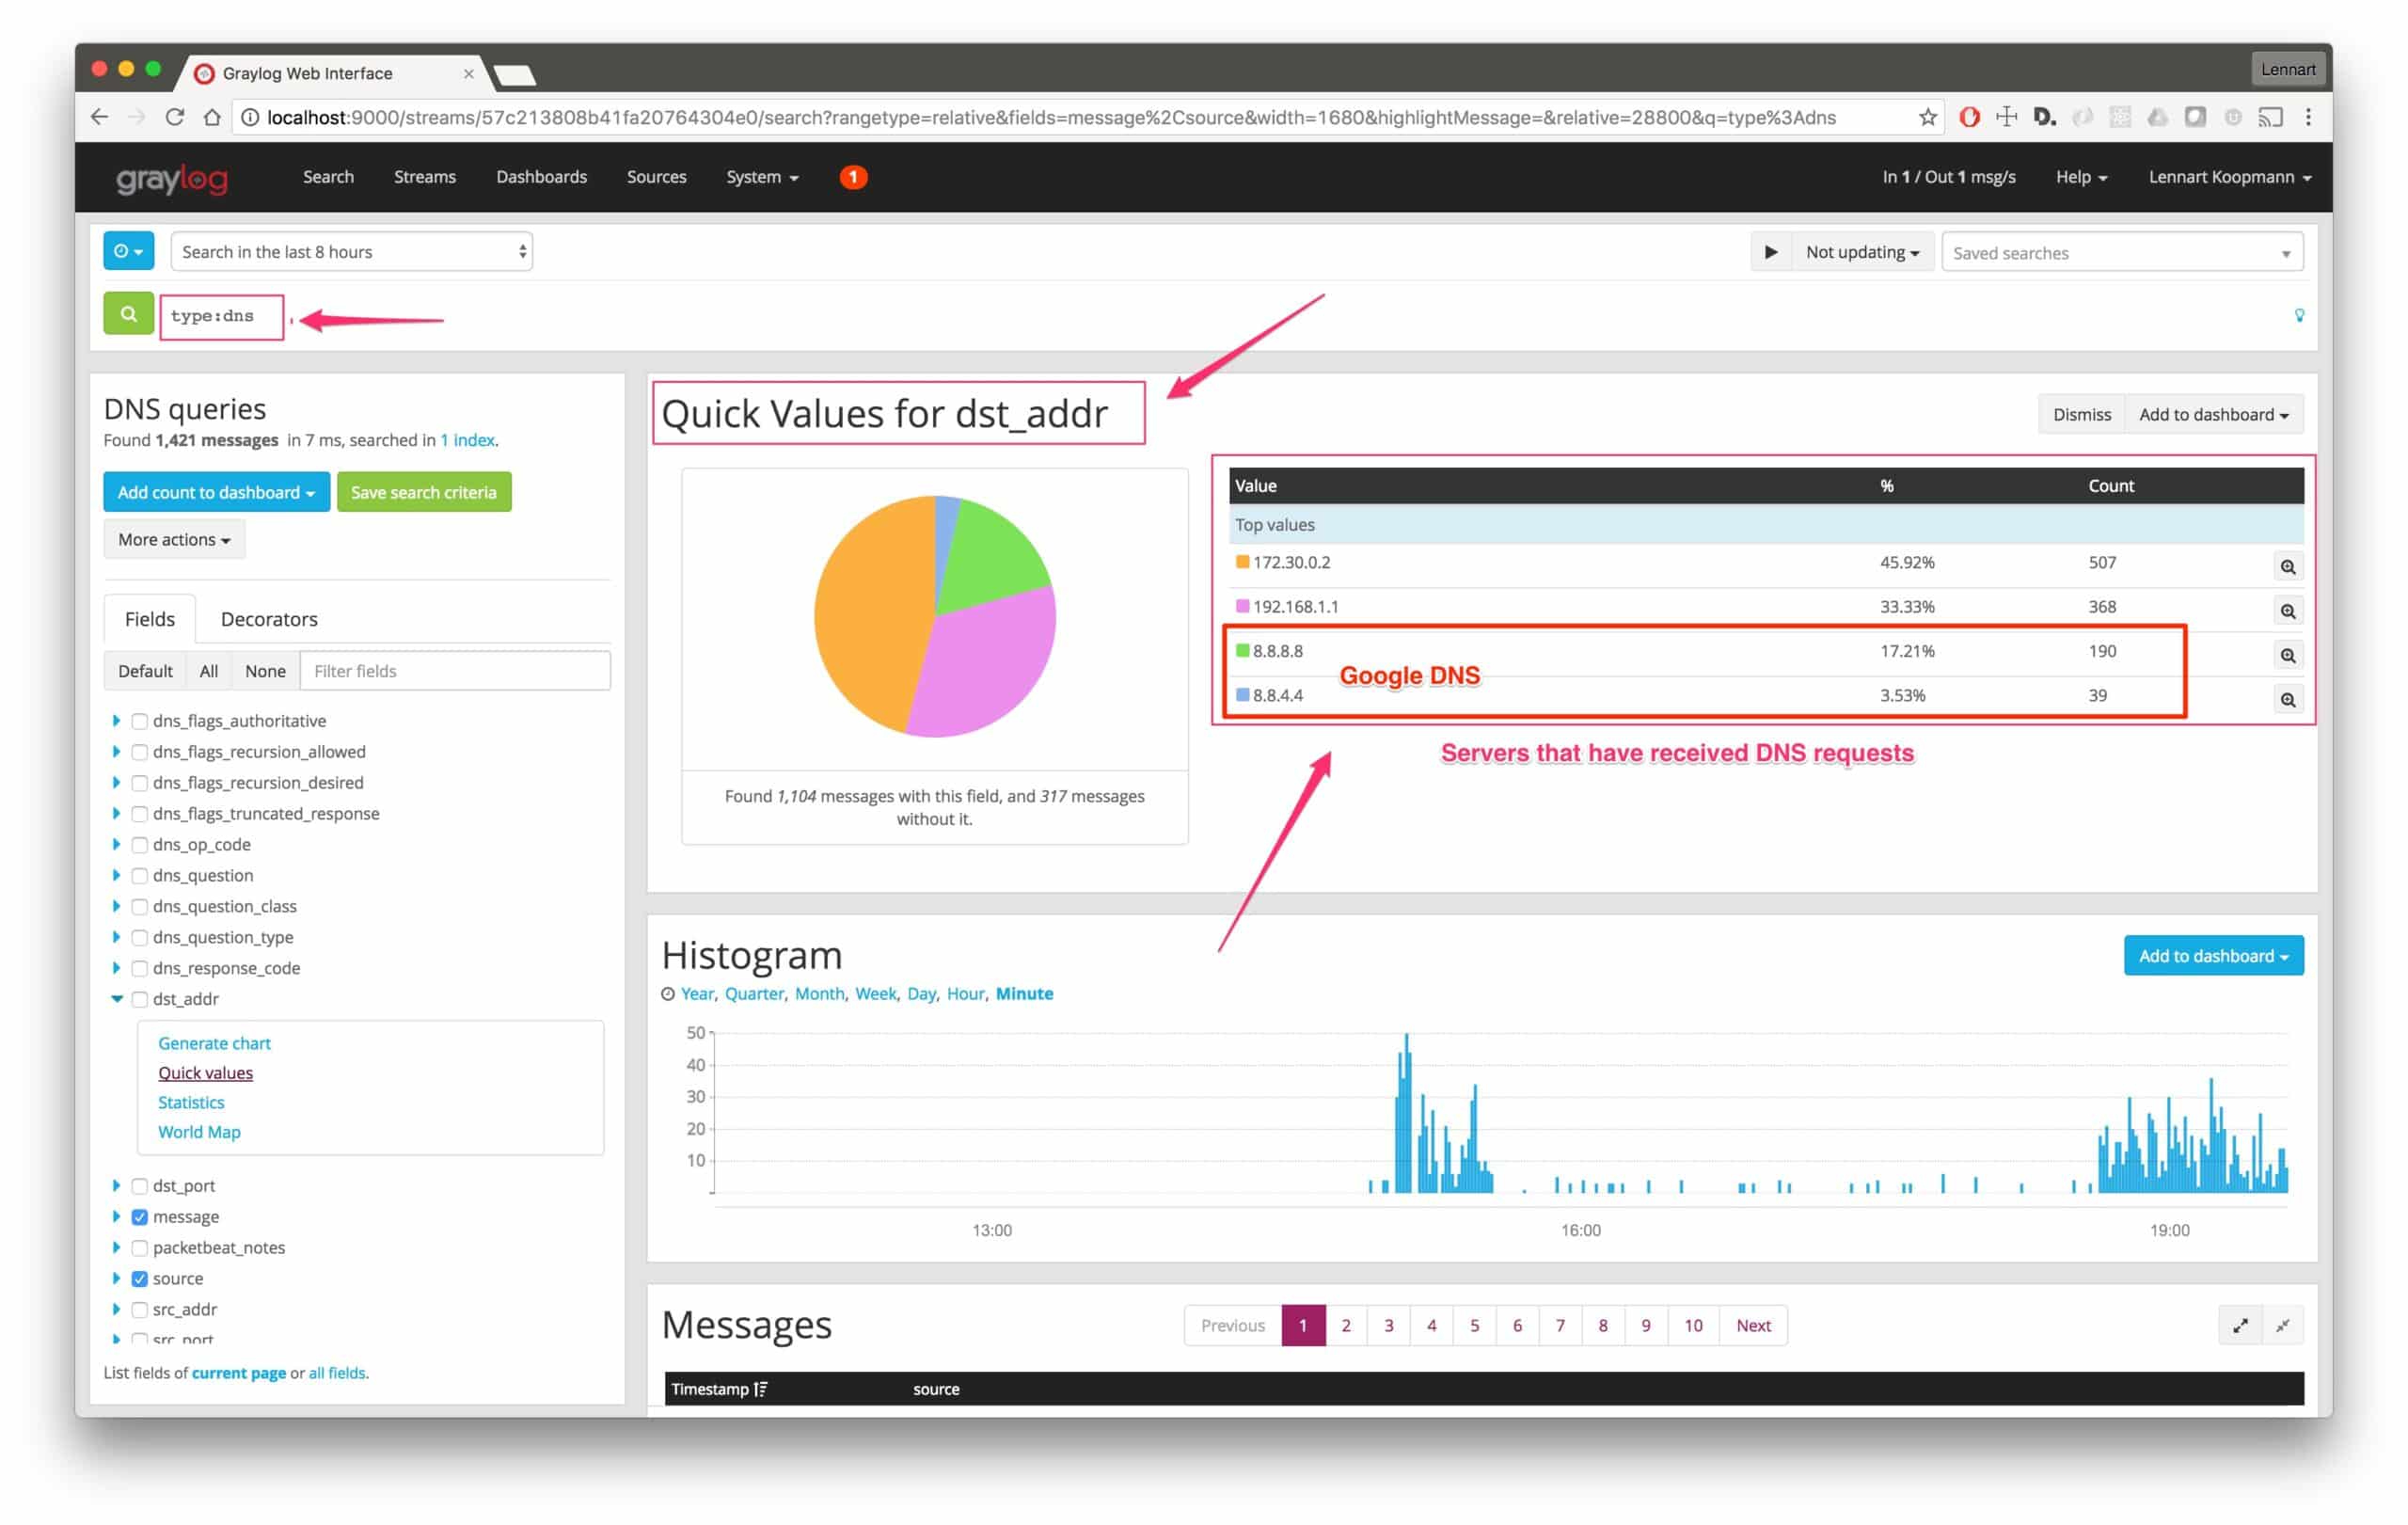Click the Save search criteria button
The height and width of the screenshot is (1525, 2408).
pos(423,492)
